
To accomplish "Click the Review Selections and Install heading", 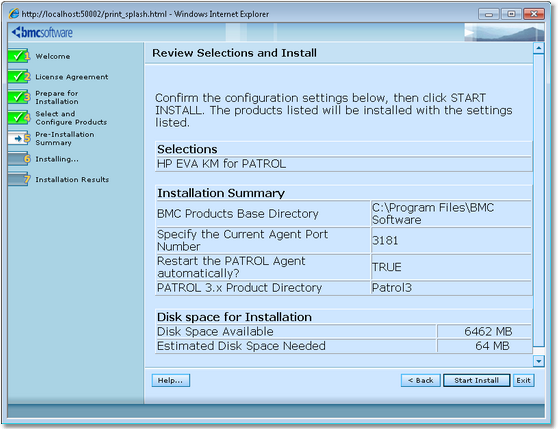I will [x=235, y=53].
